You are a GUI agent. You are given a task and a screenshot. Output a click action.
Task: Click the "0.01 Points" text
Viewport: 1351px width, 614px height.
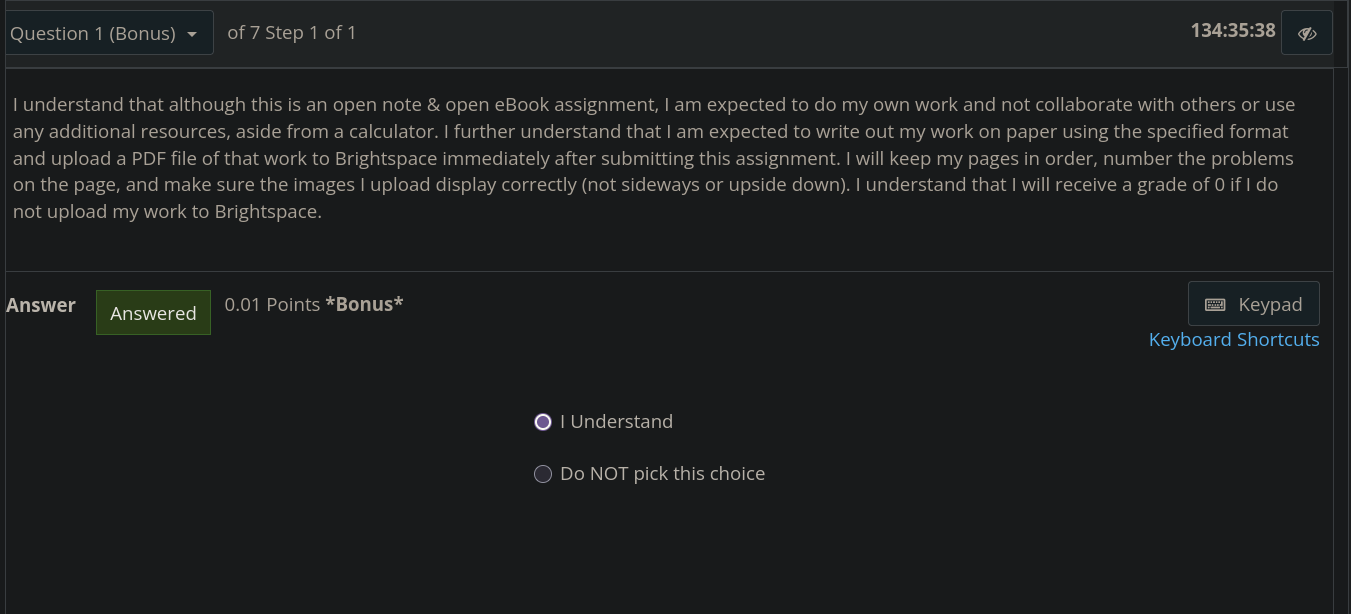pyautogui.click(x=272, y=305)
